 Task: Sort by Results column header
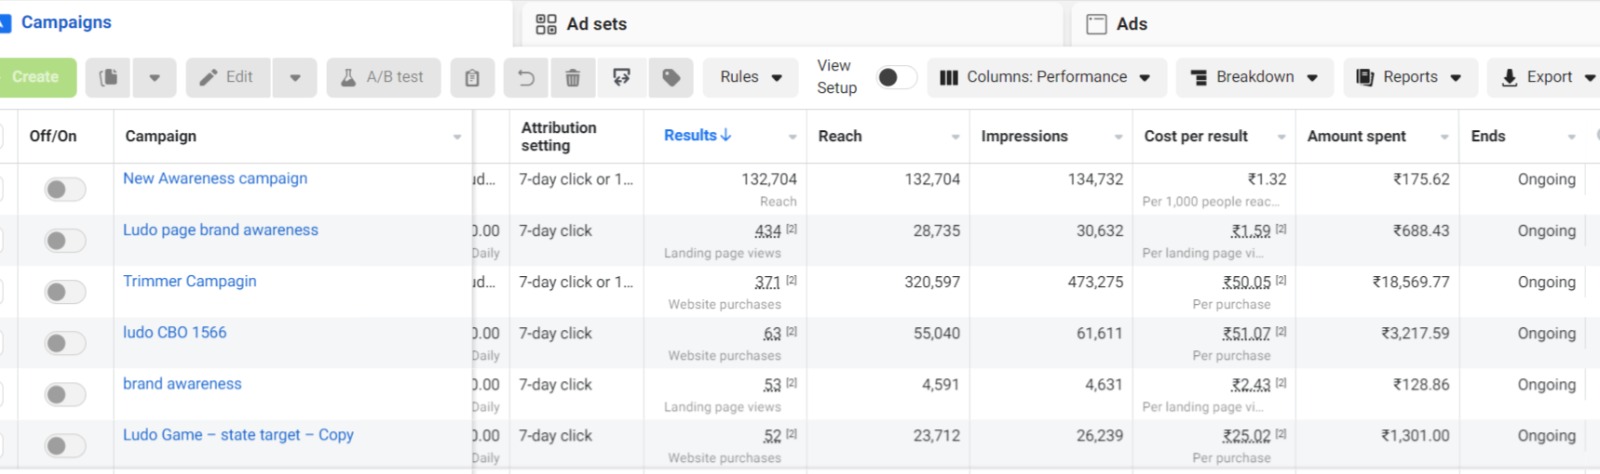(x=697, y=135)
